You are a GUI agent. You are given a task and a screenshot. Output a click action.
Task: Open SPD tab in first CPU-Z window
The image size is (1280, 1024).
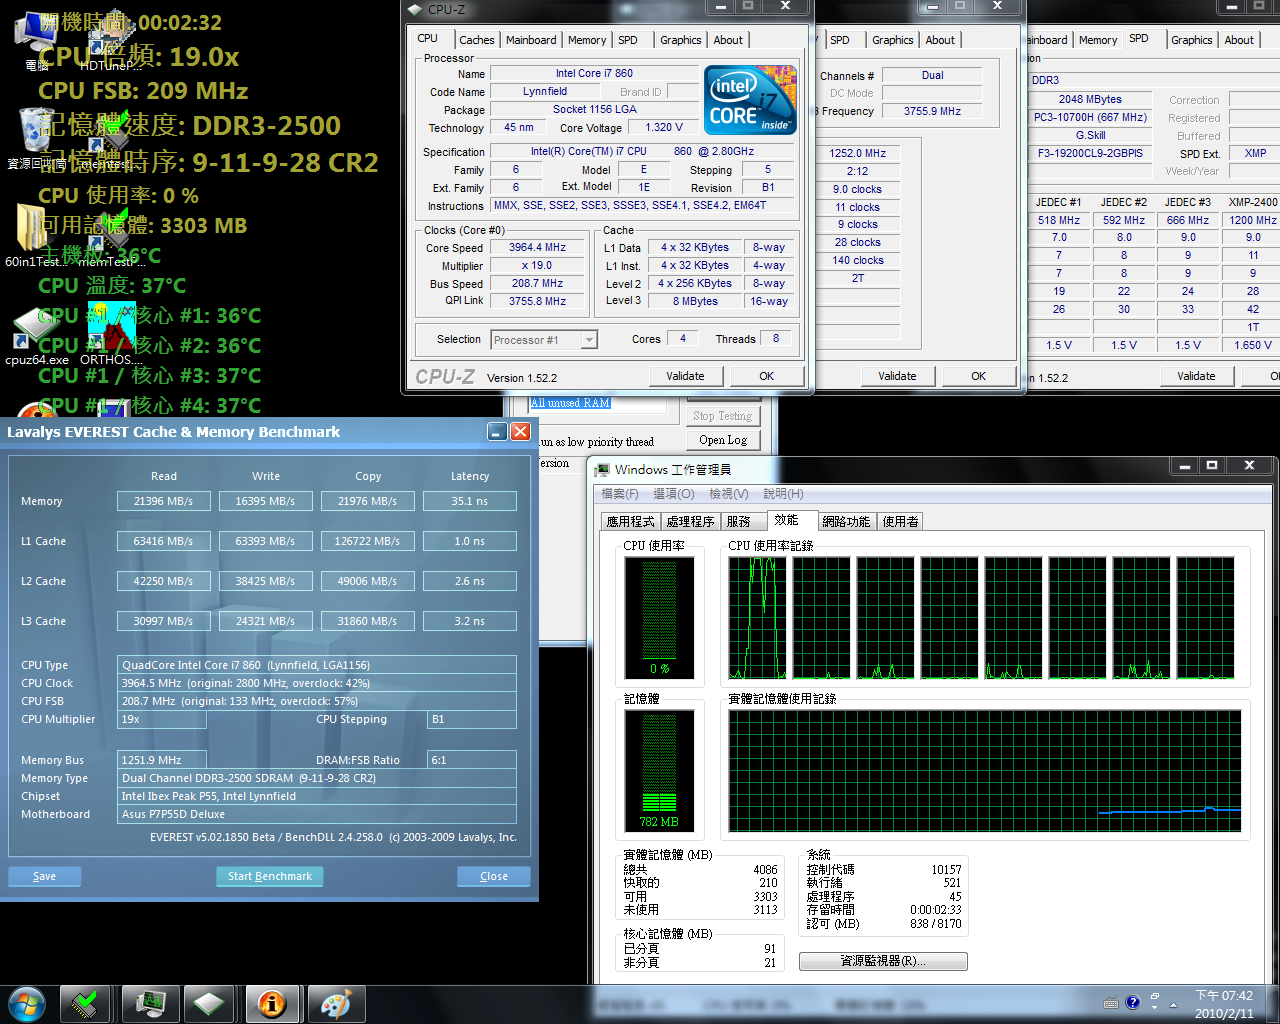pyautogui.click(x=628, y=40)
